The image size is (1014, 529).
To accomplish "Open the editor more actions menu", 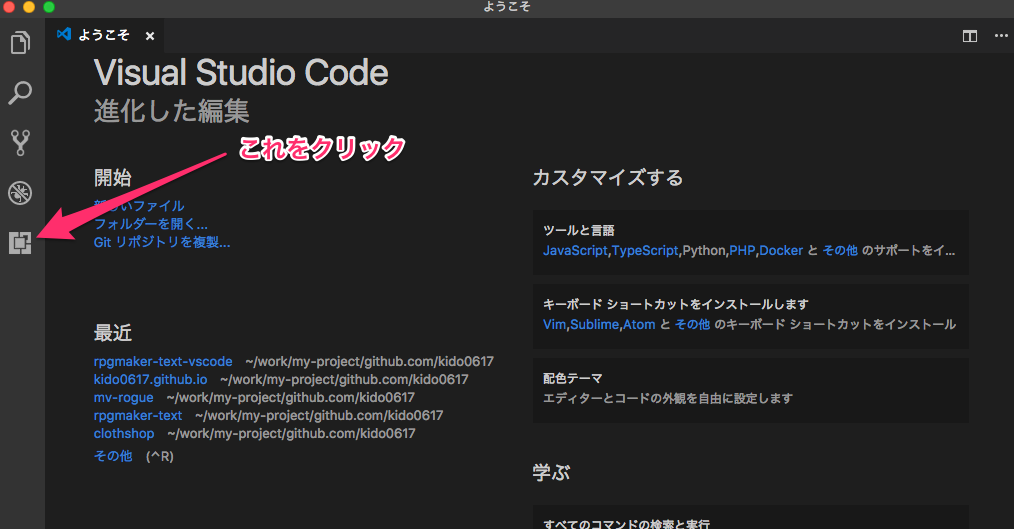I will pos(1001,36).
